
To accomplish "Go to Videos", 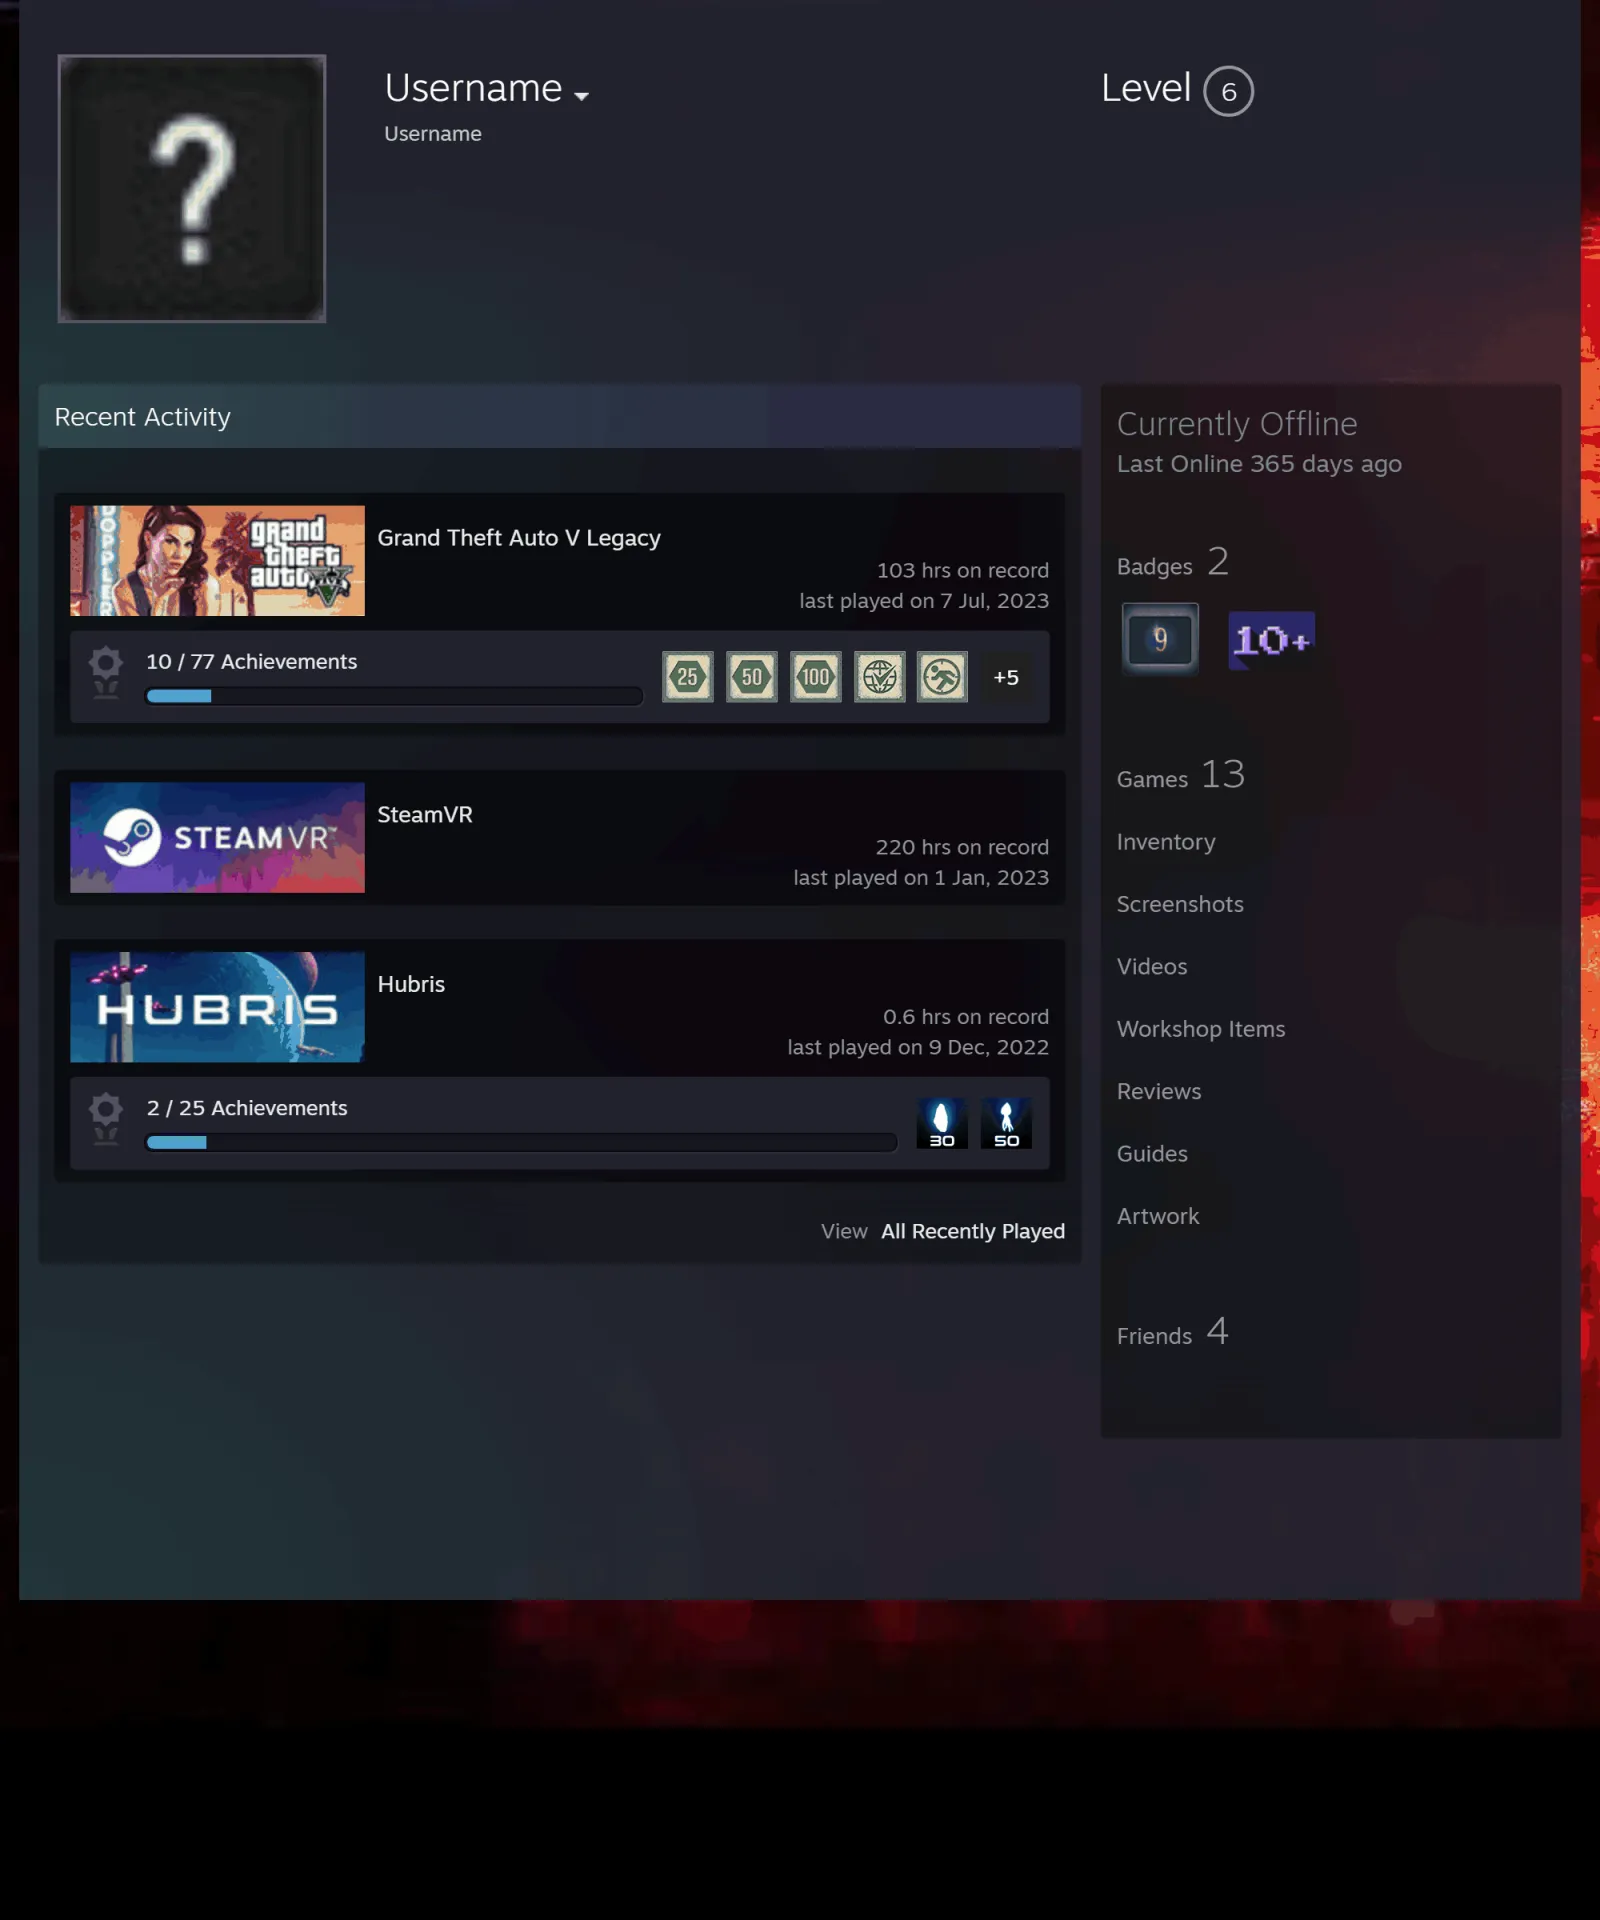I will (x=1152, y=966).
